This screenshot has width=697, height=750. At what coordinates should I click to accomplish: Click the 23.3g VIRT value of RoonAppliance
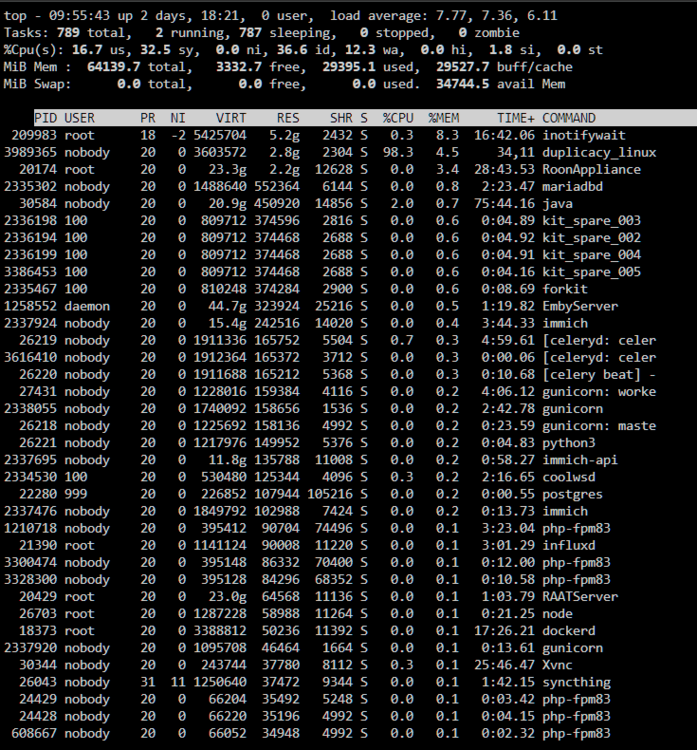[227, 170]
